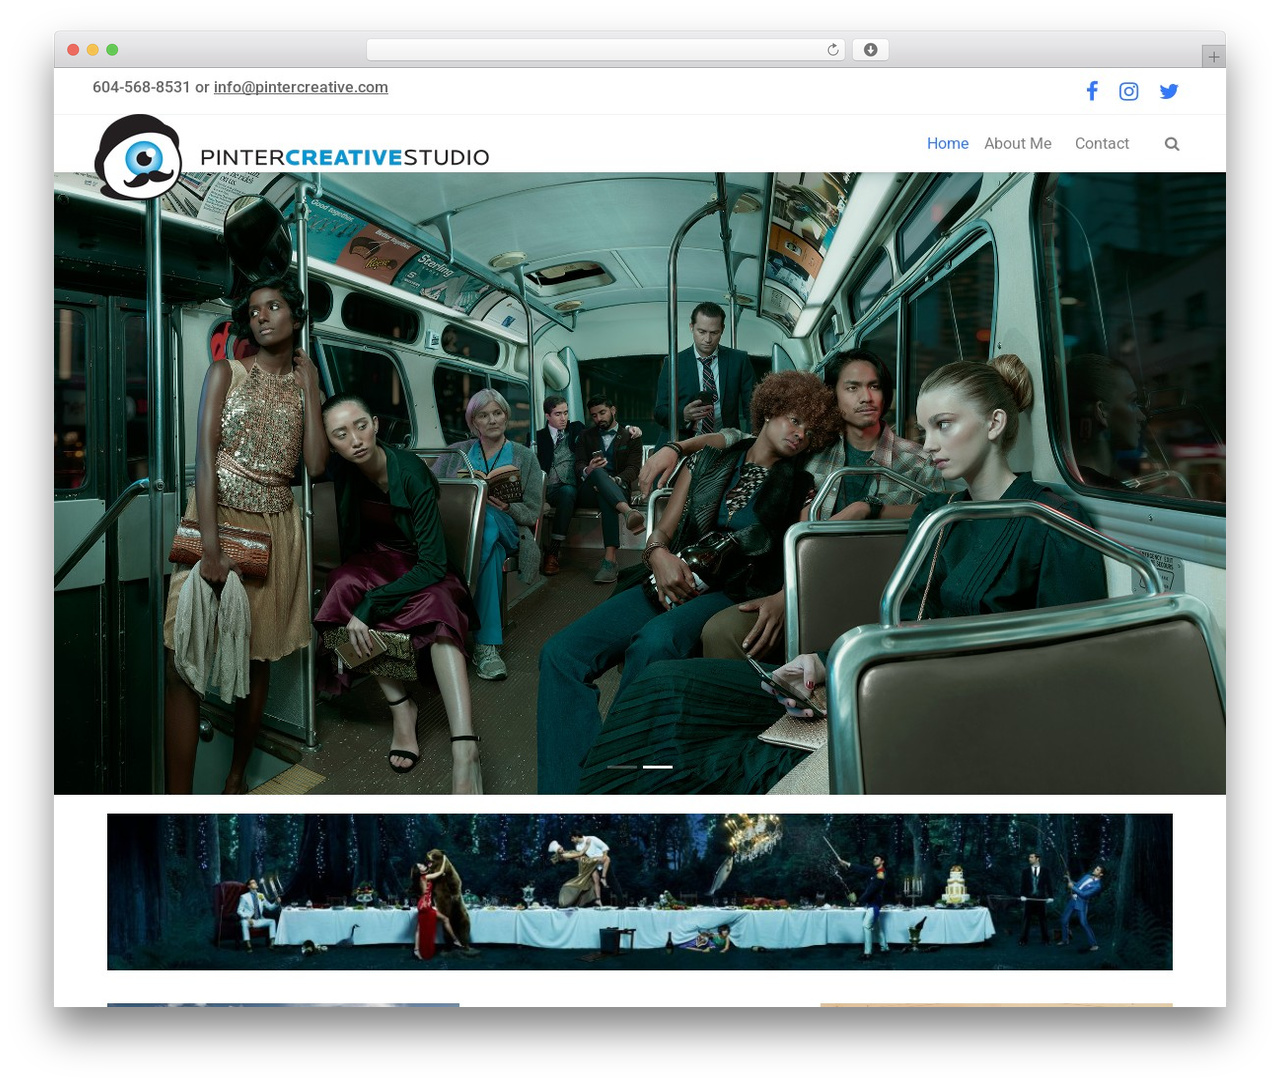The image size is (1280, 1084).
Task: Click the bus fashion hero slide image
Action: click(640, 483)
